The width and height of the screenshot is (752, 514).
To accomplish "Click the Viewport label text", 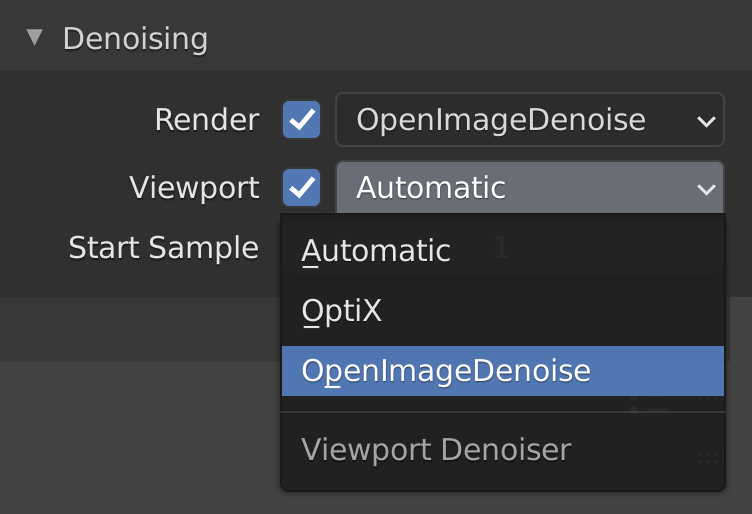I will 194,187.
